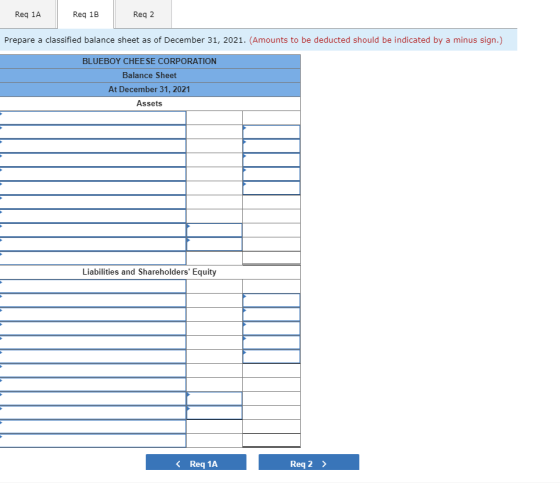Viewport: 560px width, 484px height.
Task: Open first account dropdown directly below Assets heading
Action: [x=93, y=118]
